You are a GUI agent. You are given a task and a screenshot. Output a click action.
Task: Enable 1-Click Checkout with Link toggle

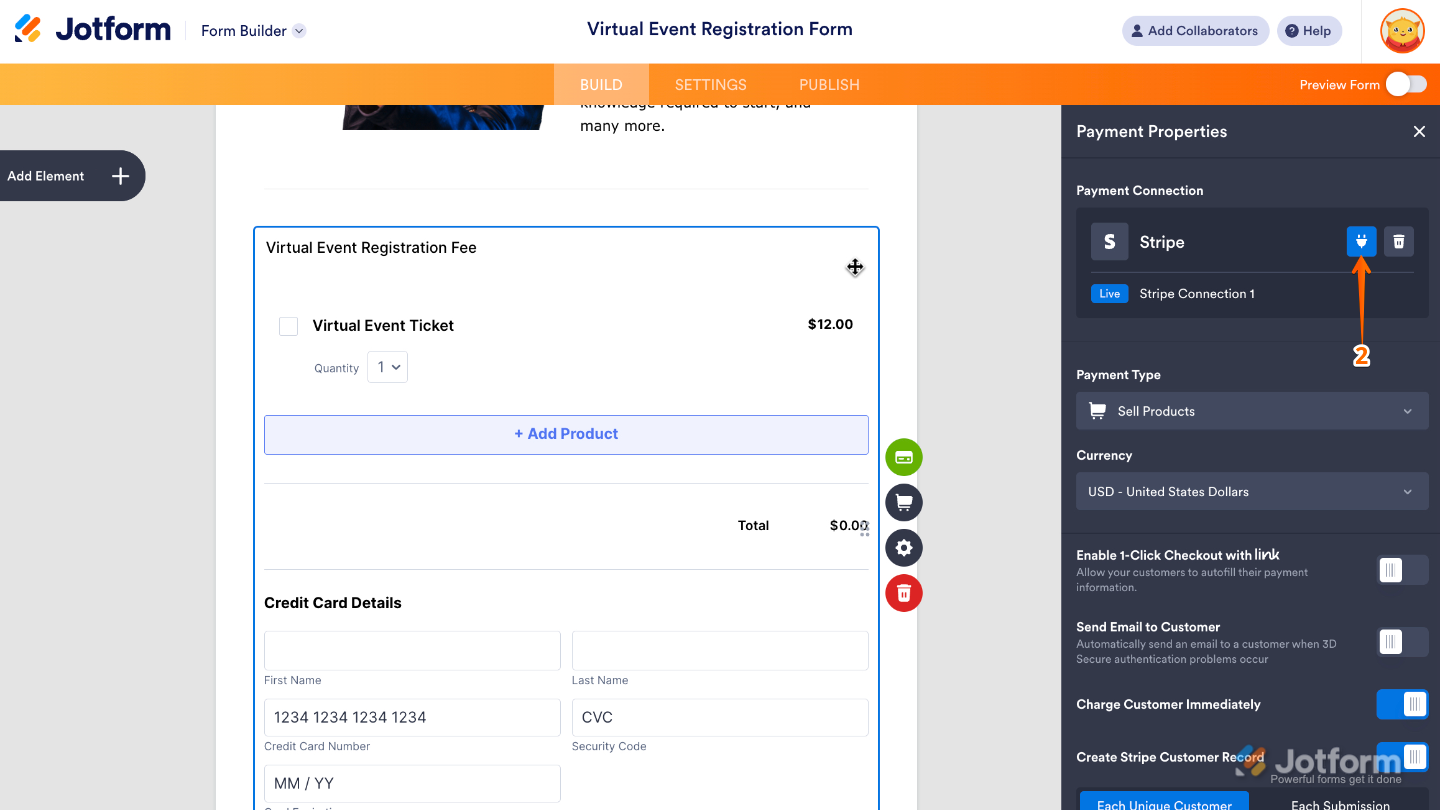pyautogui.click(x=1402, y=570)
